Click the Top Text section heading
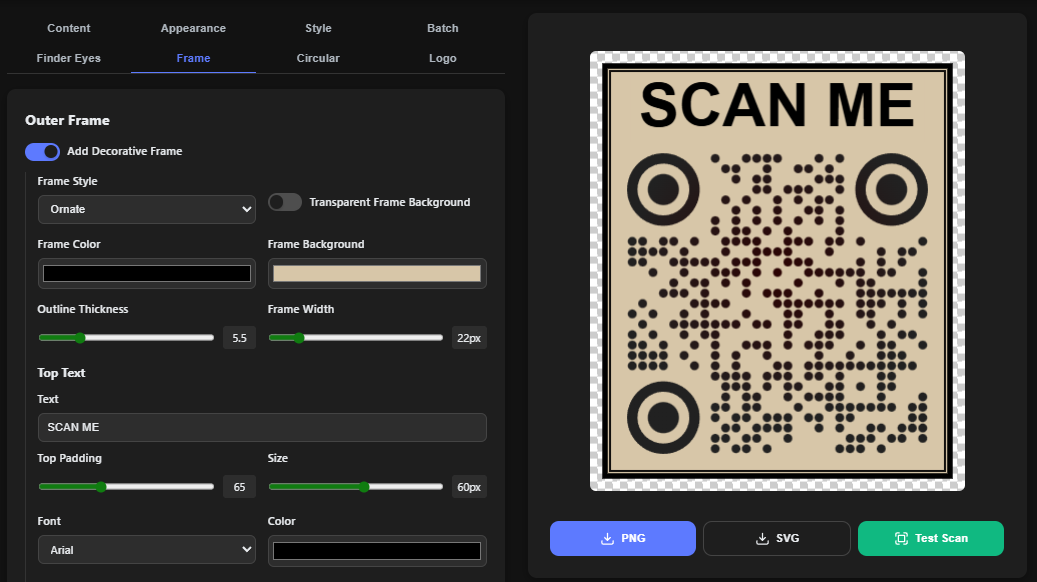 62,373
